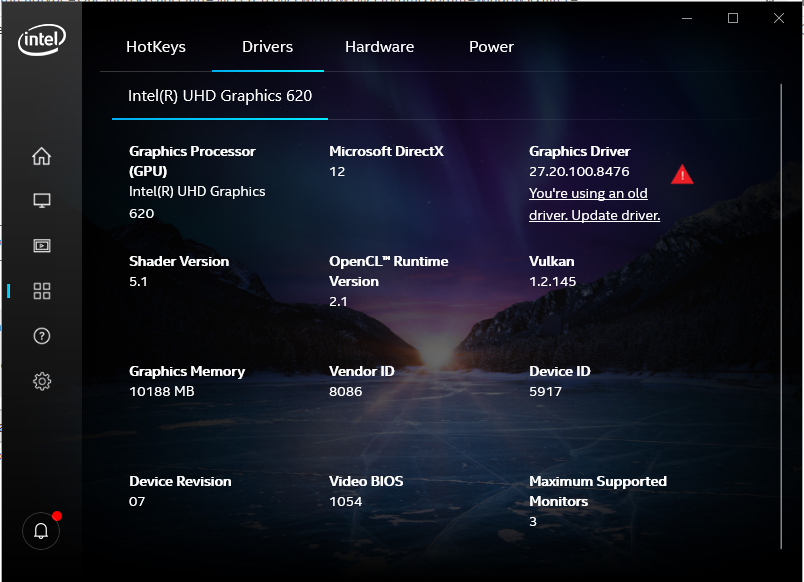Select Intel(R) UHD Graphics 620 sub-tab
Image resolution: width=804 pixels, height=582 pixels.
click(x=220, y=96)
